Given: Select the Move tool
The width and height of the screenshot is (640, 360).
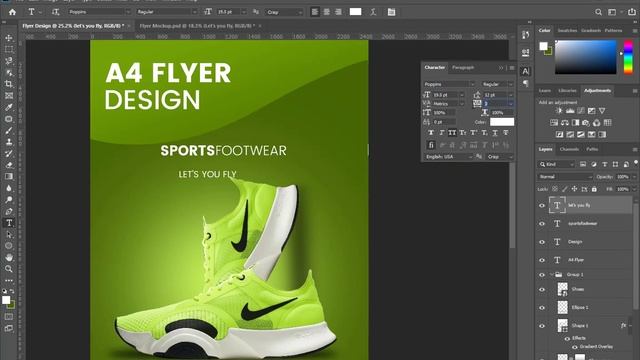Looking at the screenshot, I should coord(9,38).
